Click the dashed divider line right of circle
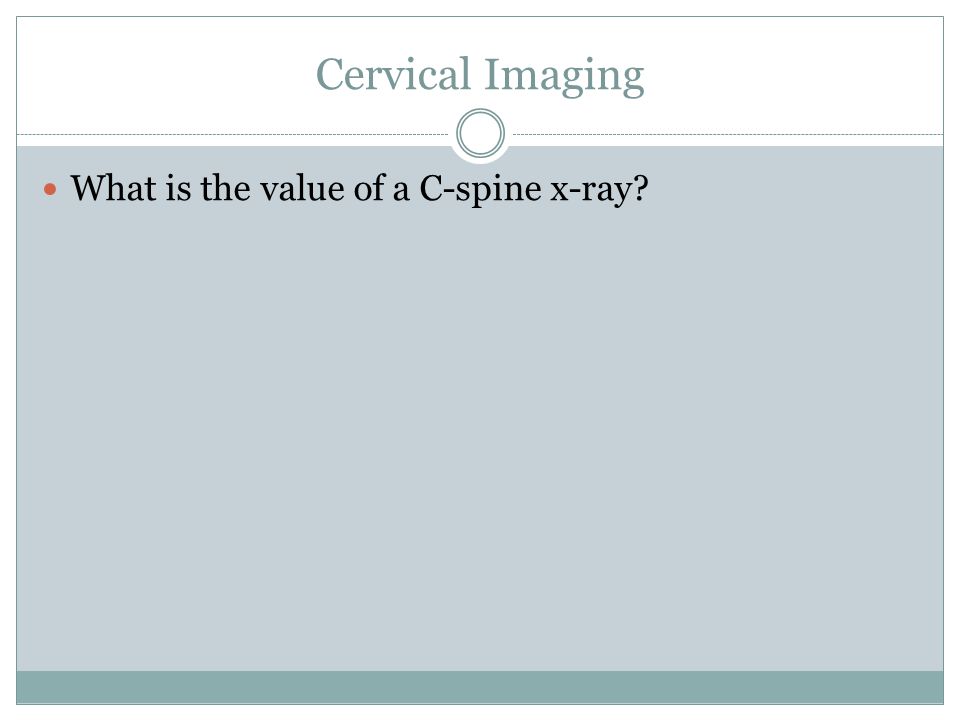The image size is (960, 720). coord(727,134)
